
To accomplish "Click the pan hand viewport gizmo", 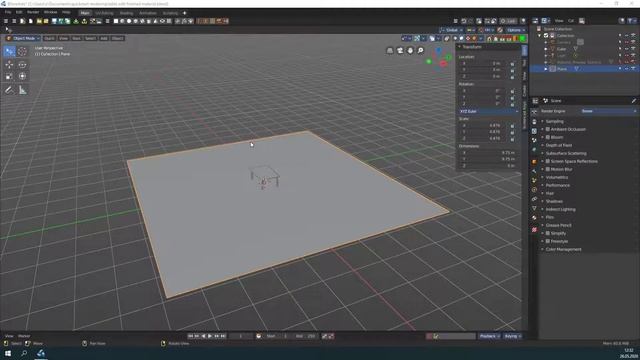I will pos(410,50).
